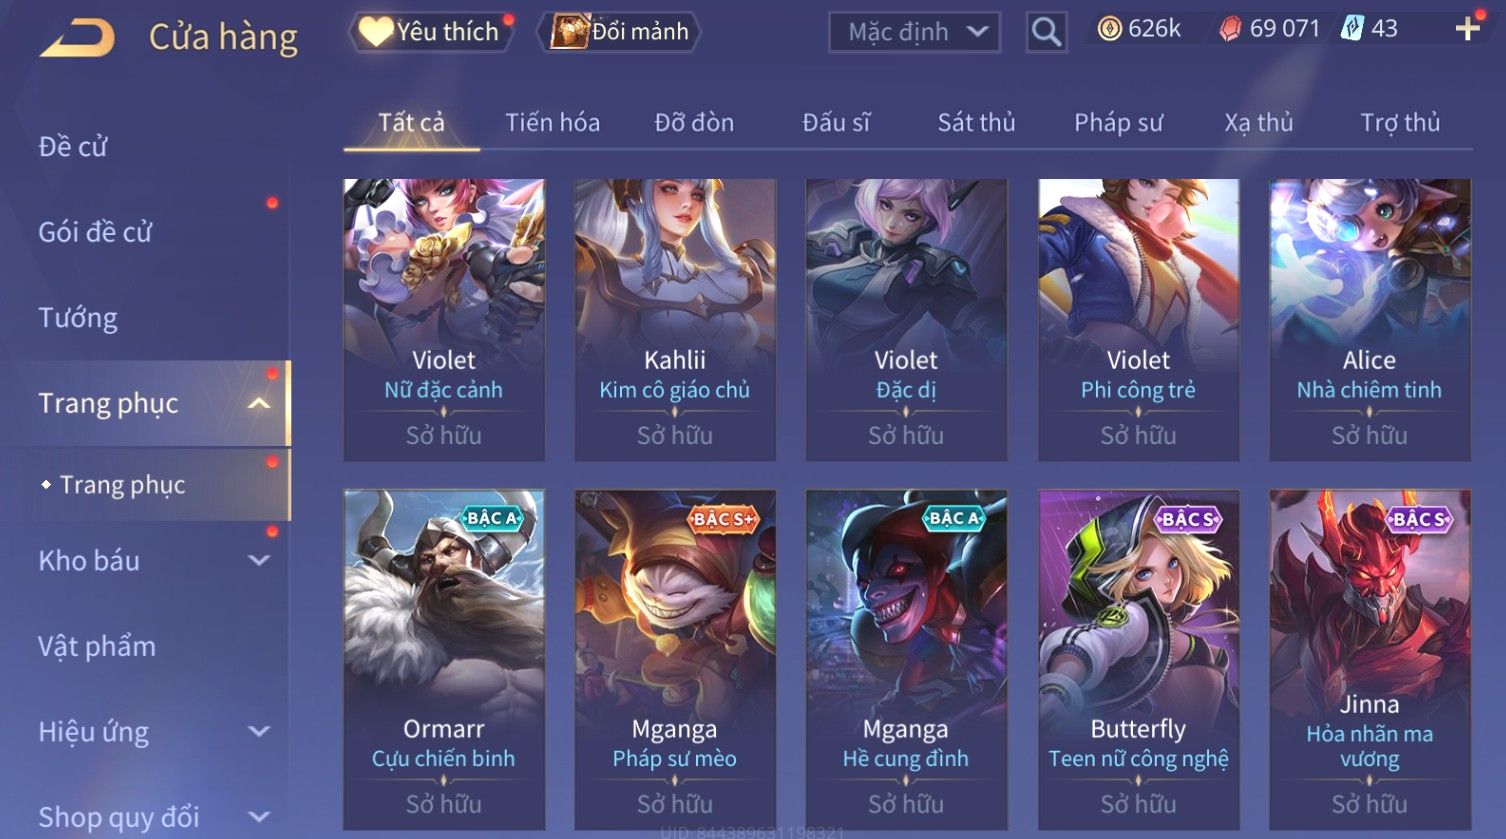Open Gói đề cử in sidebar
Viewport: 1506px width, 839px height.
pos(95,232)
